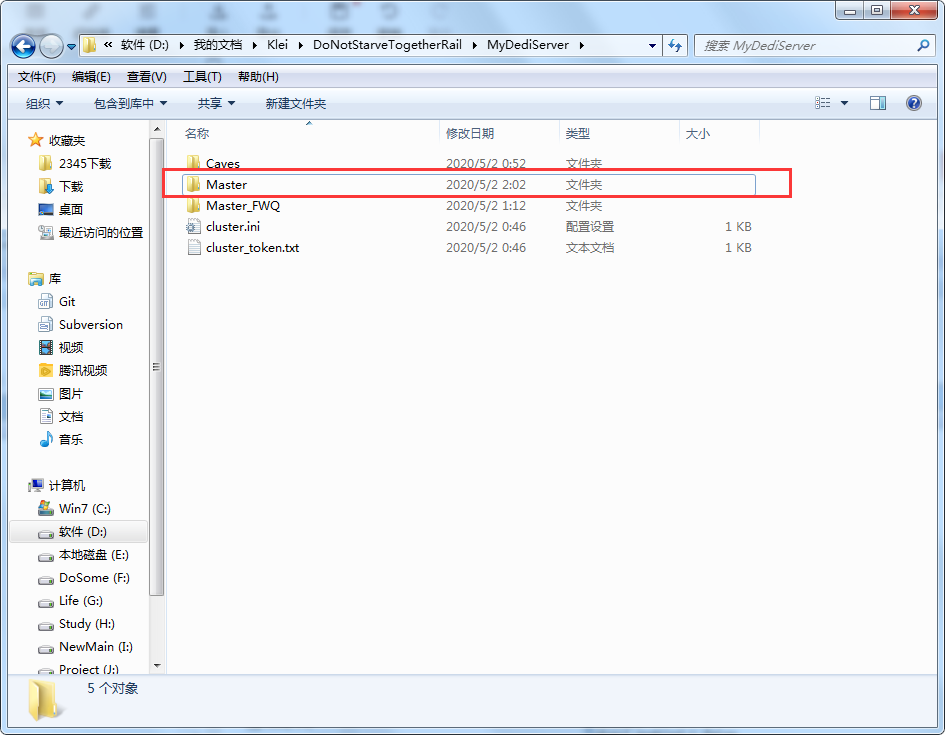Click the 视频 library film icon

[x=46, y=348]
